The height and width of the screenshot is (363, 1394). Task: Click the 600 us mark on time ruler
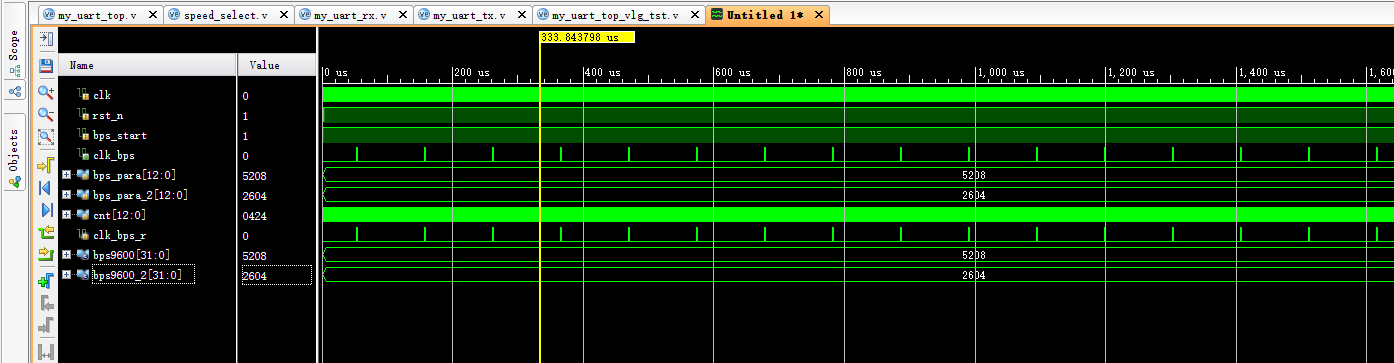tap(733, 73)
